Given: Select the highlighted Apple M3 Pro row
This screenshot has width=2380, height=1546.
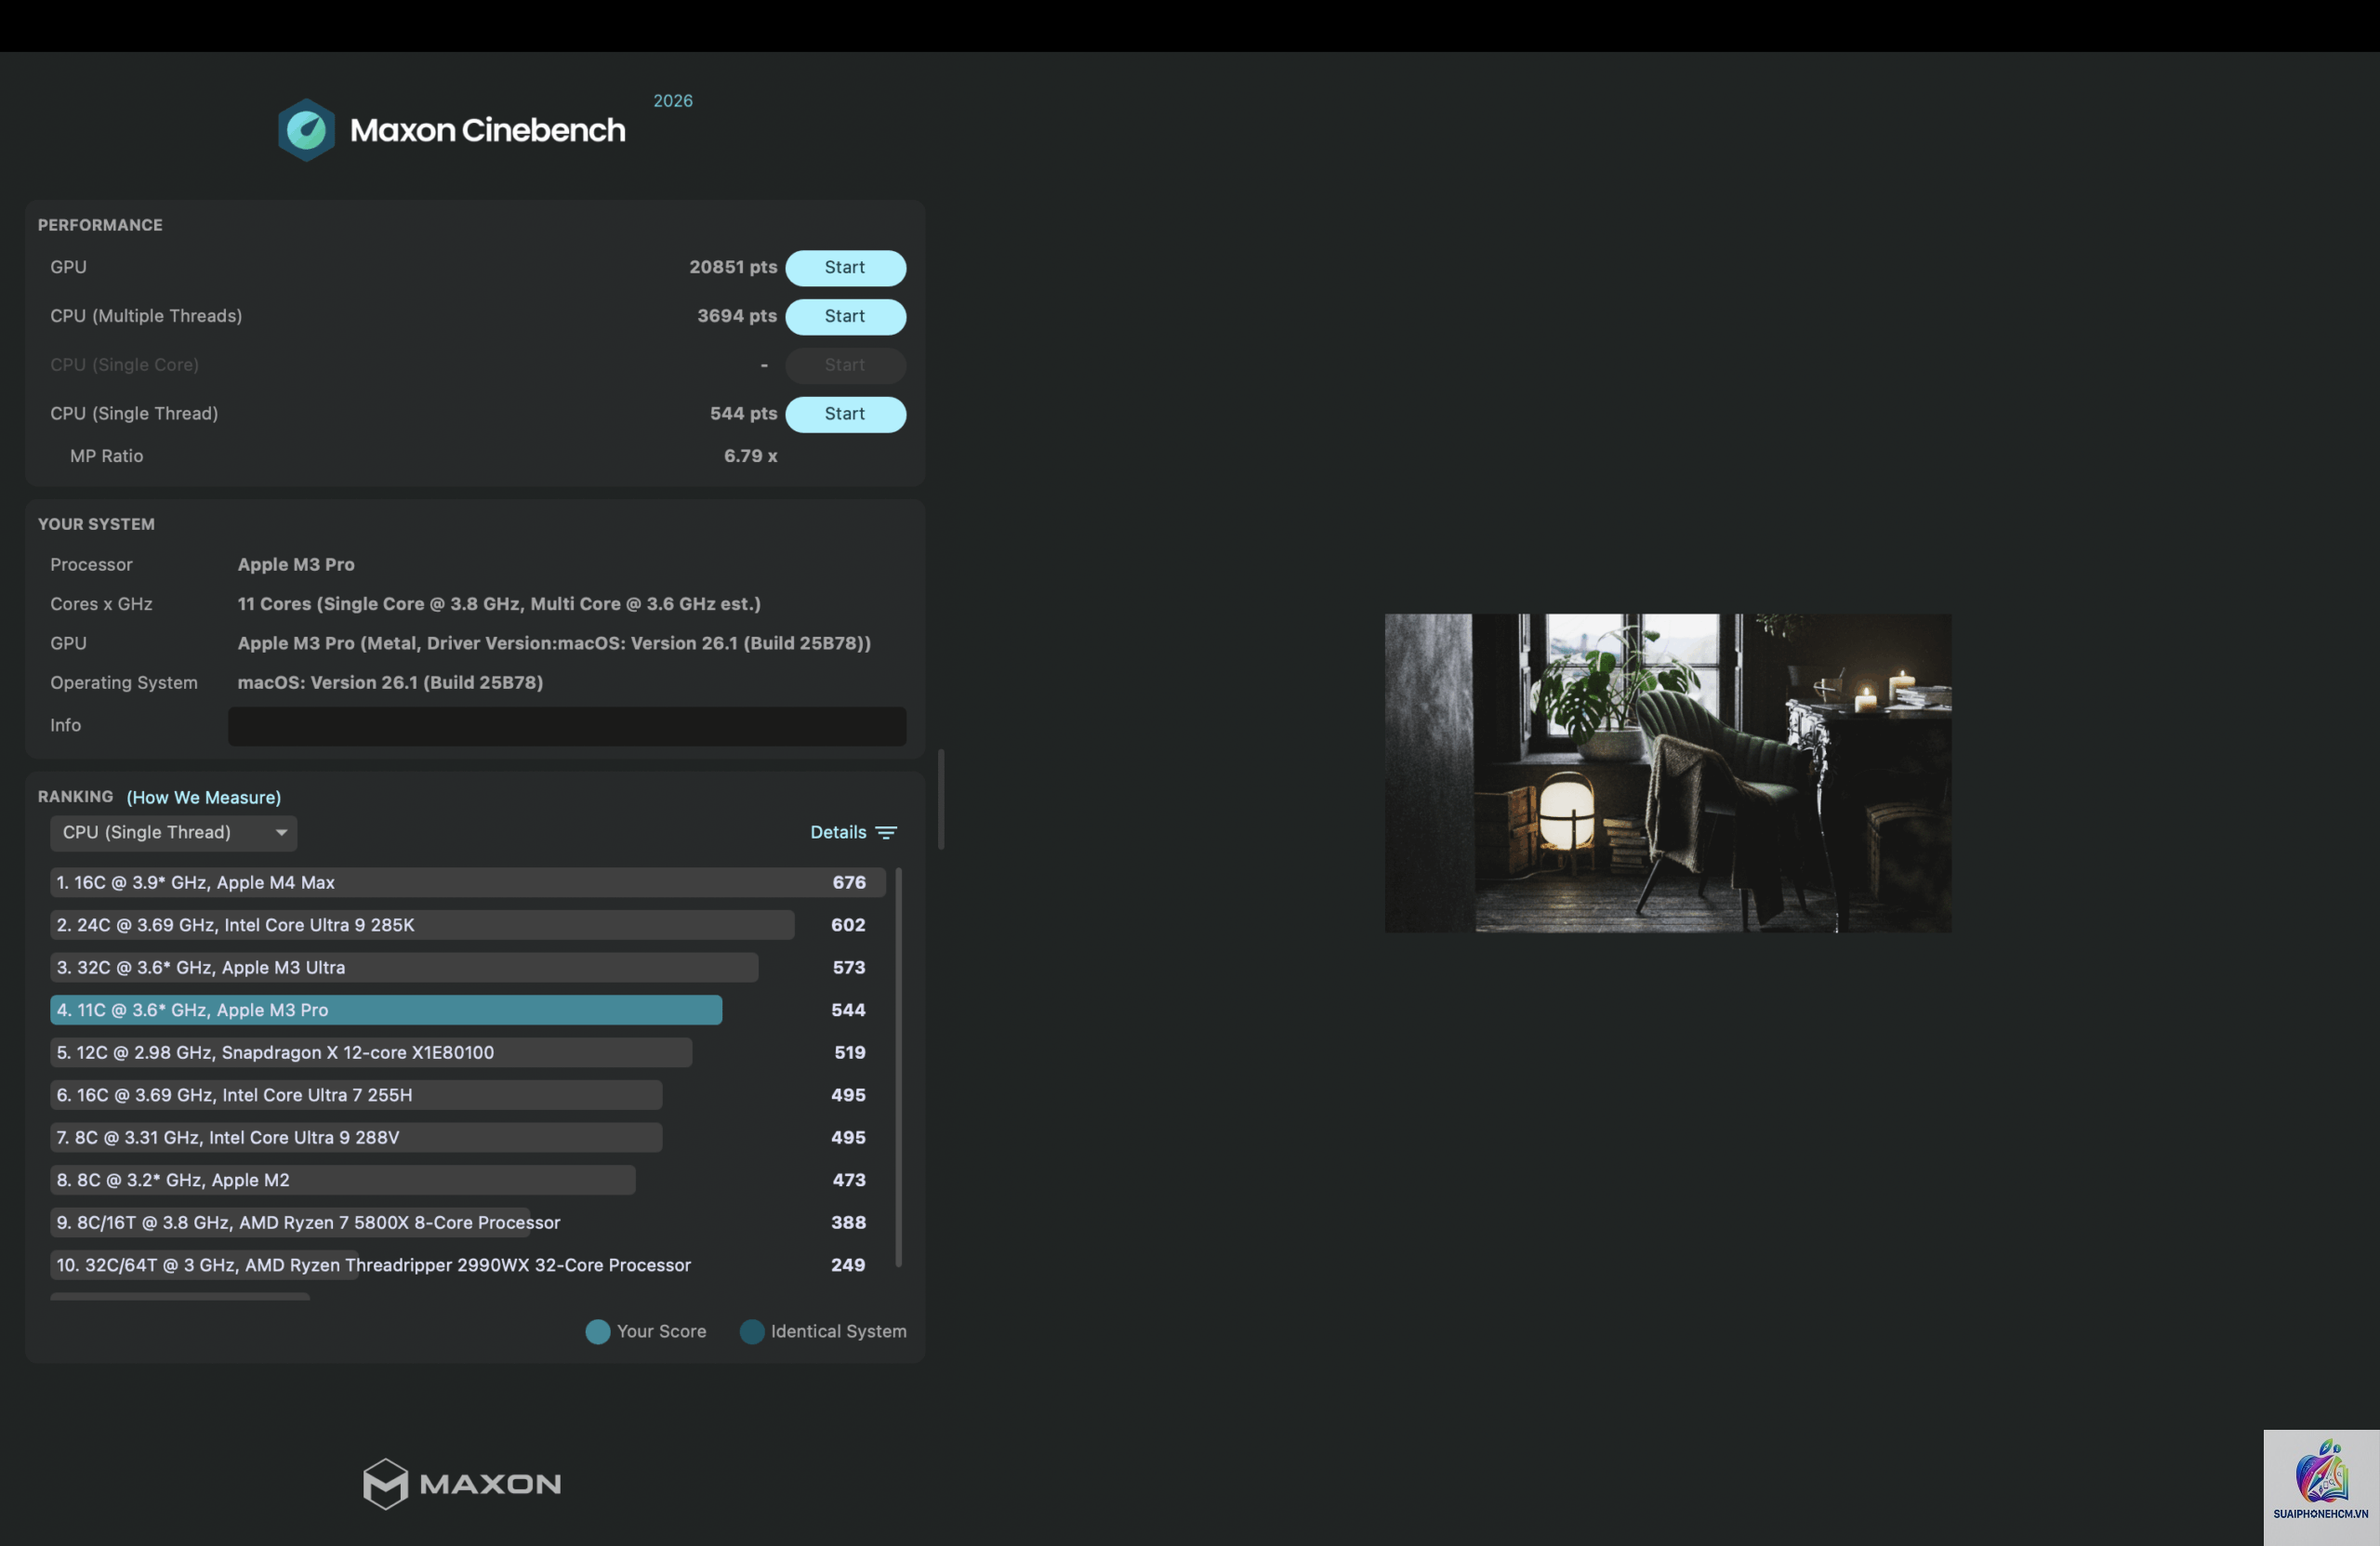Looking at the screenshot, I should pyautogui.click(x=467, y=1010).
